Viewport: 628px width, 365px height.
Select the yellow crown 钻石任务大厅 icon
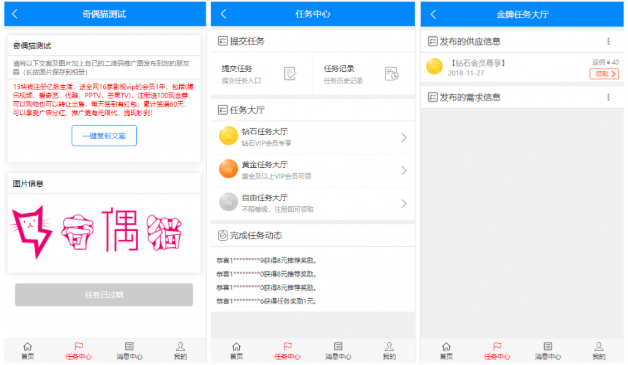tap(228, 136)
